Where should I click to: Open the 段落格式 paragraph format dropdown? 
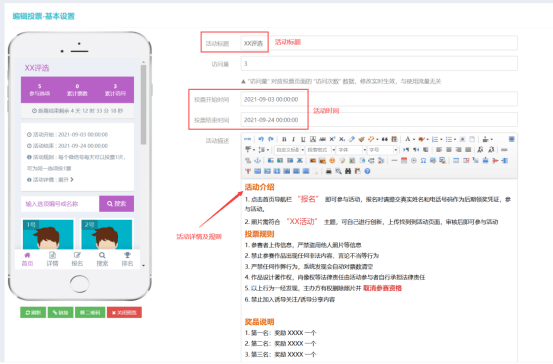tap(320, 150)
